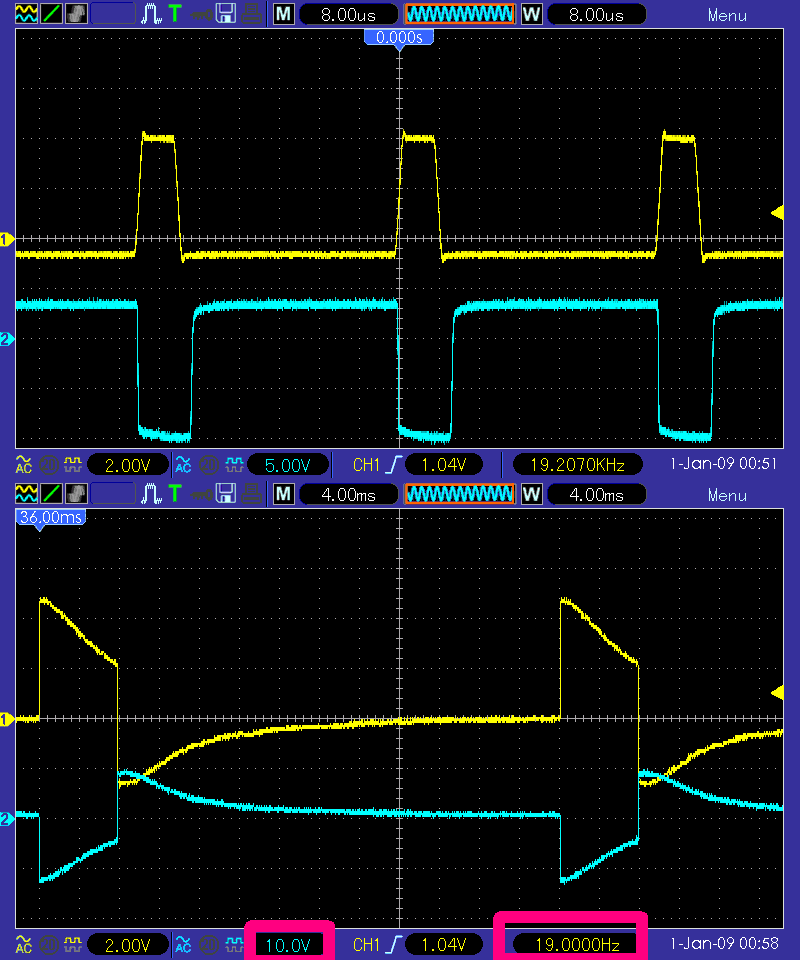Click the white pulse icon beside the 8.00us capture's green T
Screen dimensions: 800x960
click(151, 13)
